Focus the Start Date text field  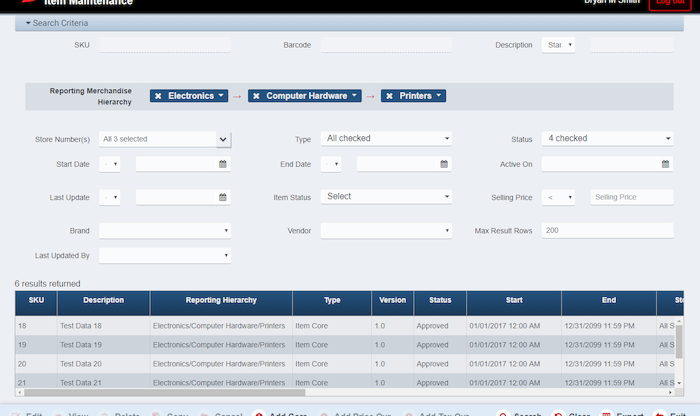click(x=177, y=164)
